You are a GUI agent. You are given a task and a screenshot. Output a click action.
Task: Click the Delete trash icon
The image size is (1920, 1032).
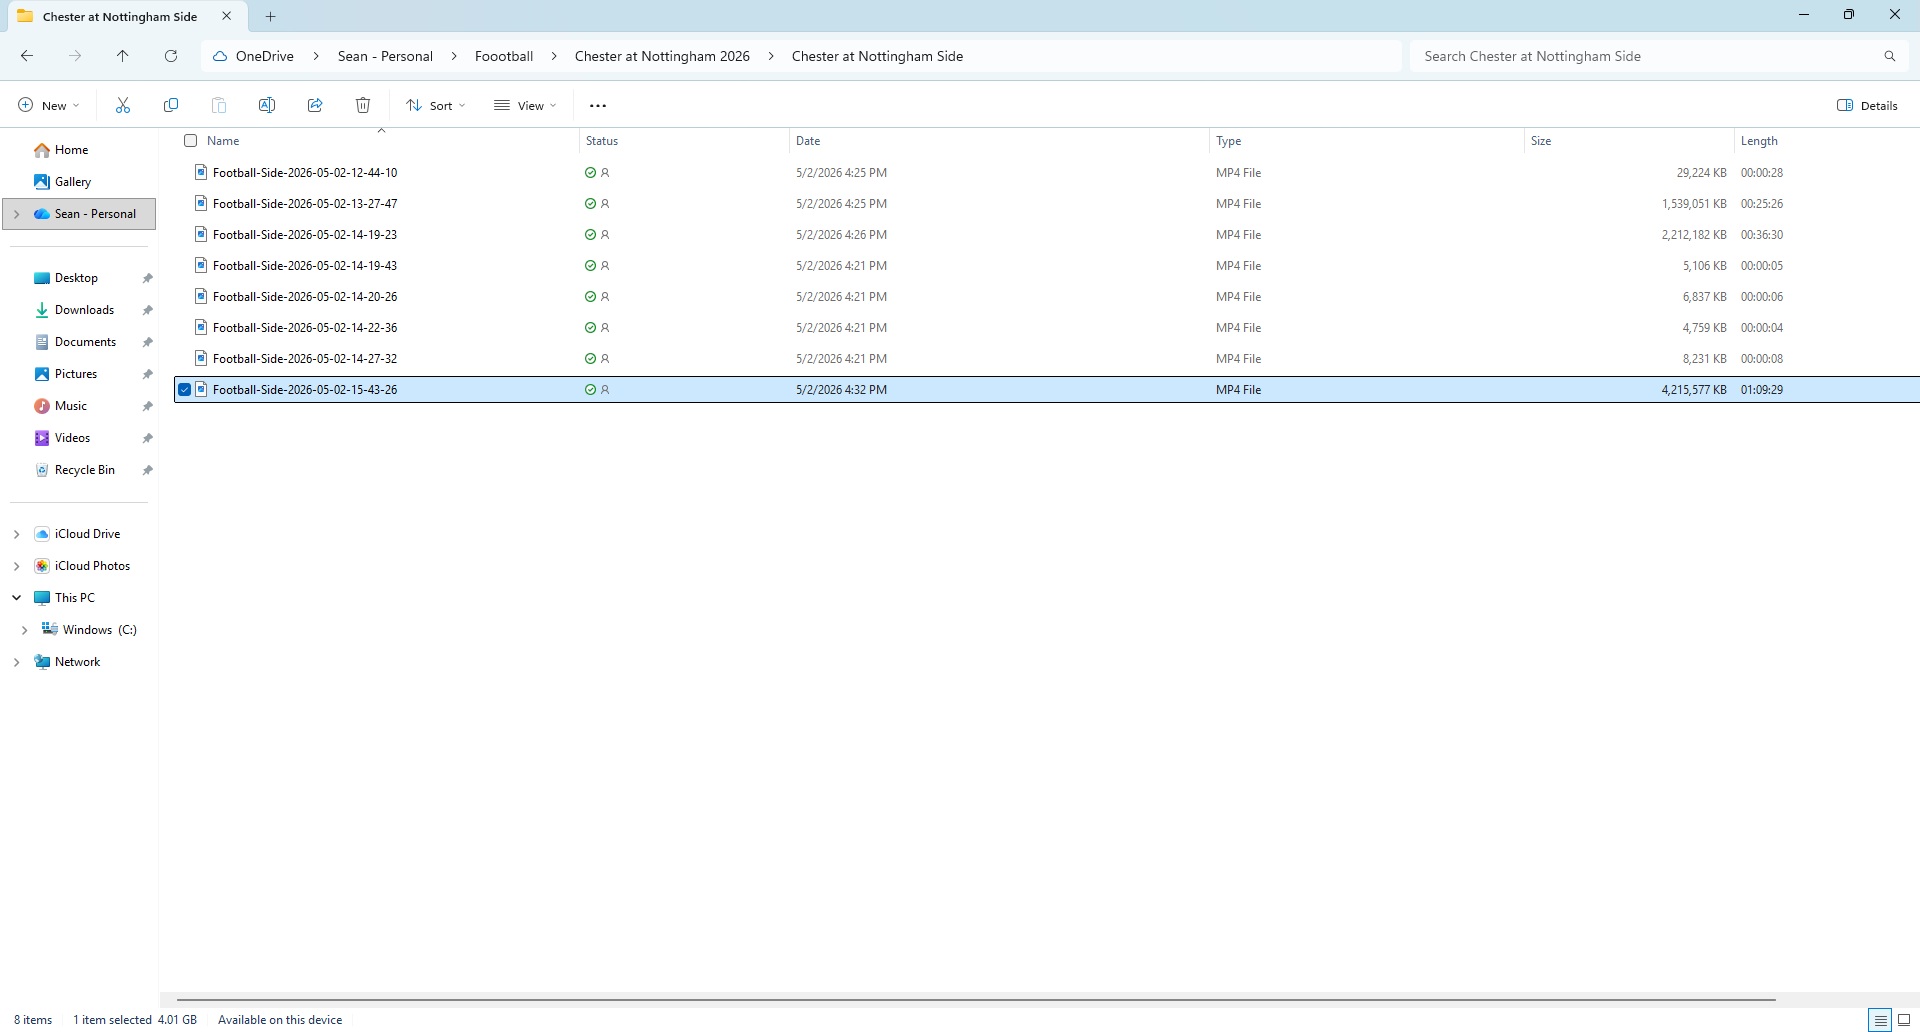pos(363,105)
